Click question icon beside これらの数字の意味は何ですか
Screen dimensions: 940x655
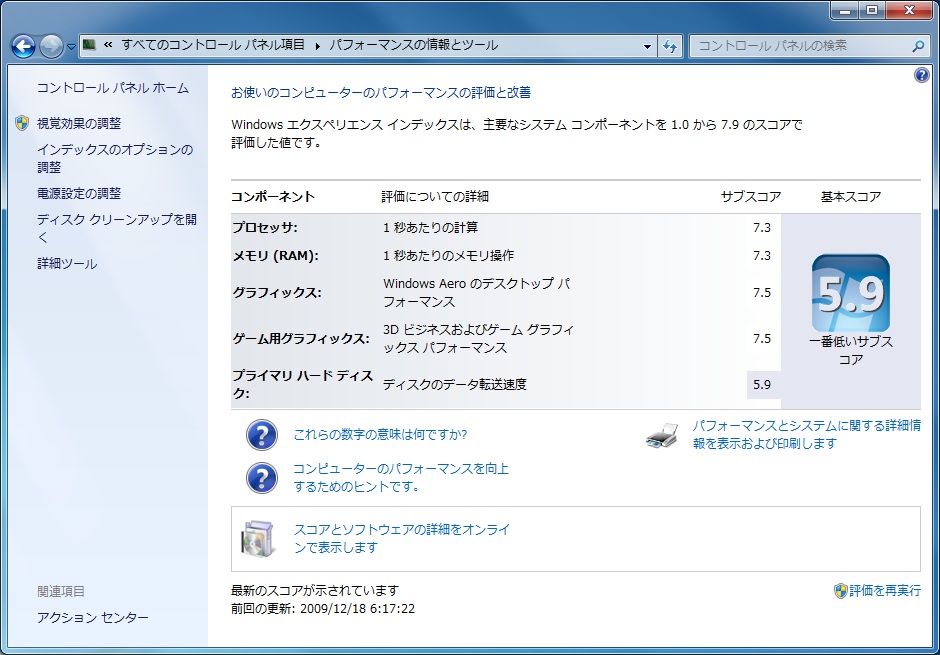tap(262, 435)
